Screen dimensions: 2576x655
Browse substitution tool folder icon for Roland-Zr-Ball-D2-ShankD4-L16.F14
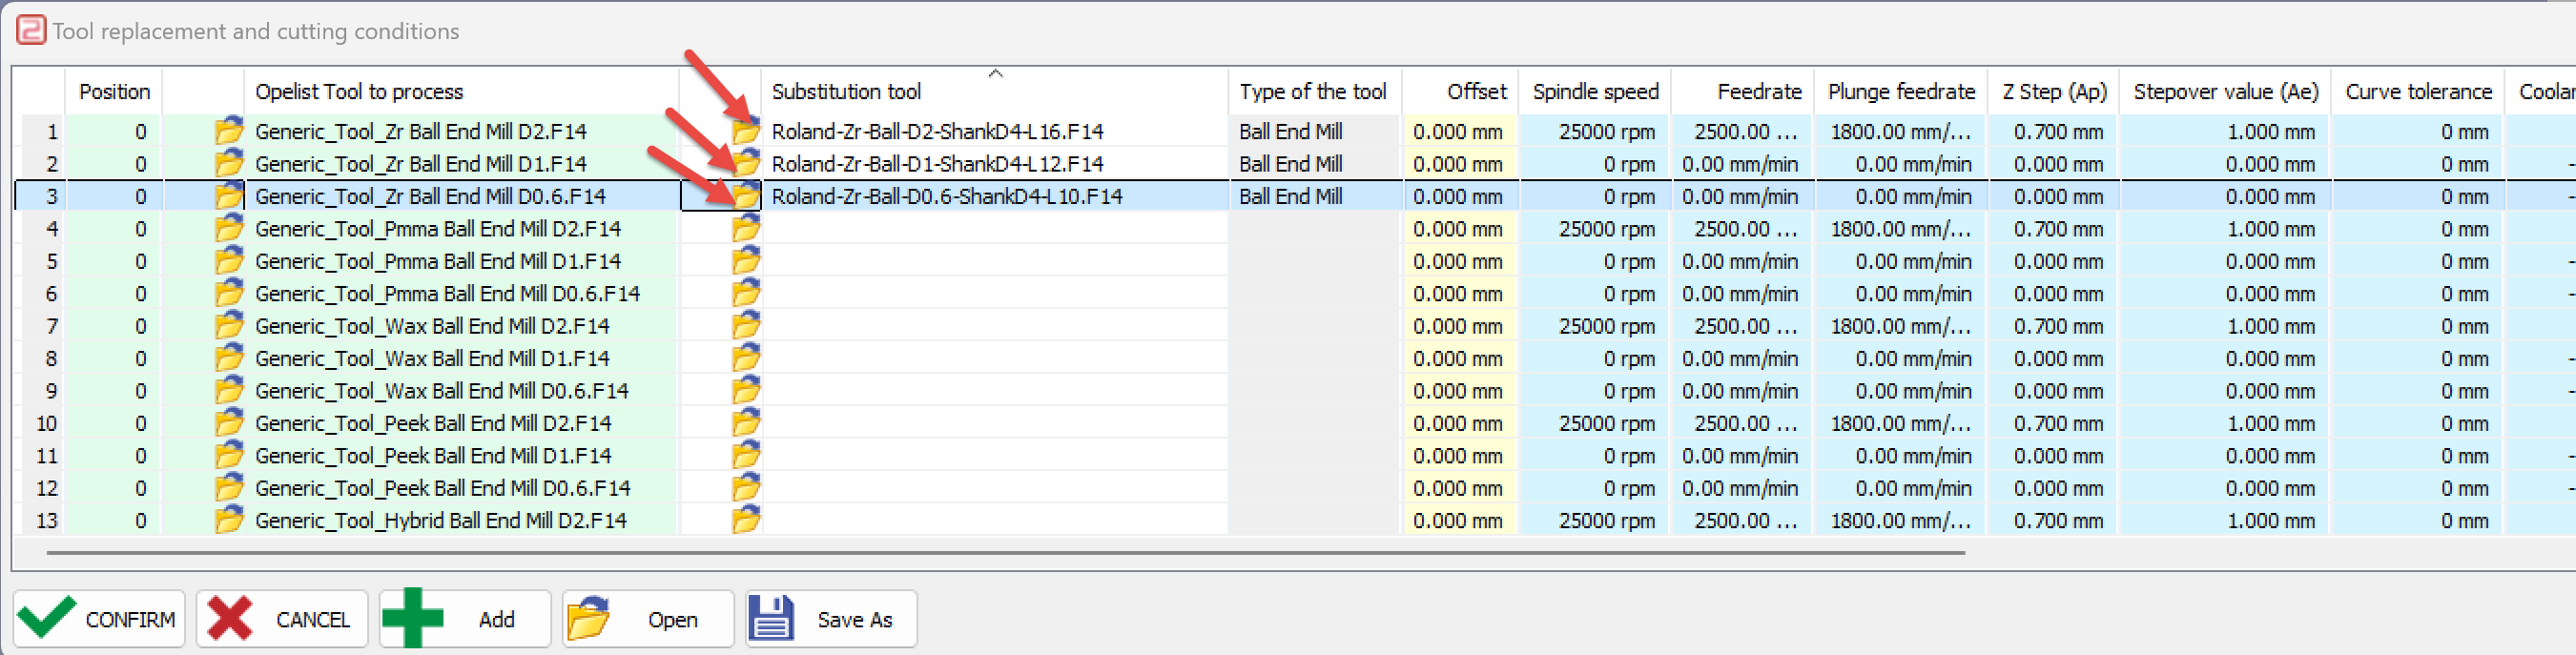[x=746, y=131]
